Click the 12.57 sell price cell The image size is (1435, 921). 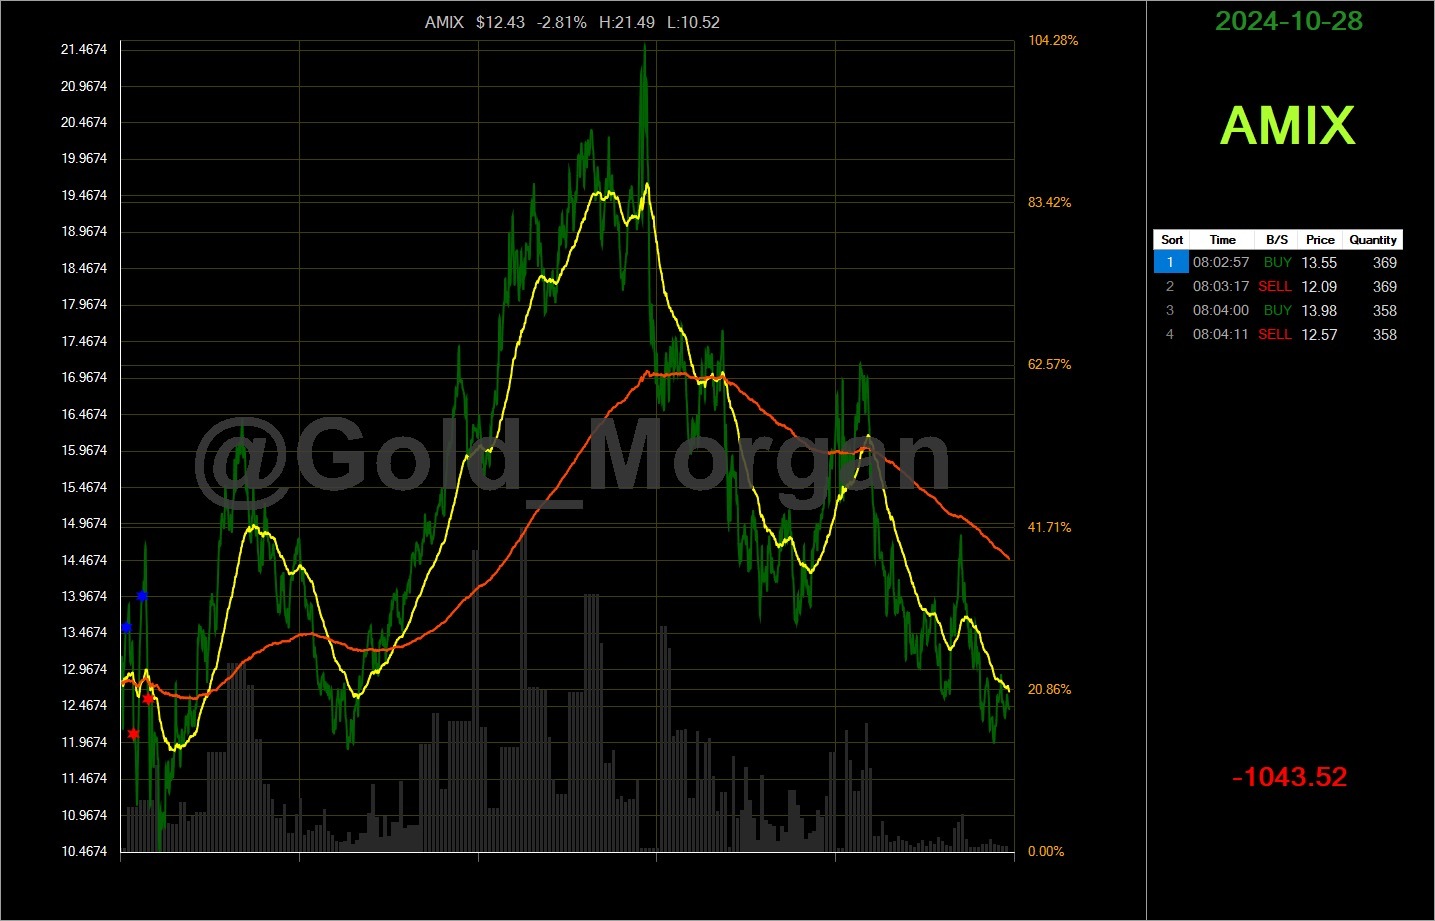(x=1319, y=335)
